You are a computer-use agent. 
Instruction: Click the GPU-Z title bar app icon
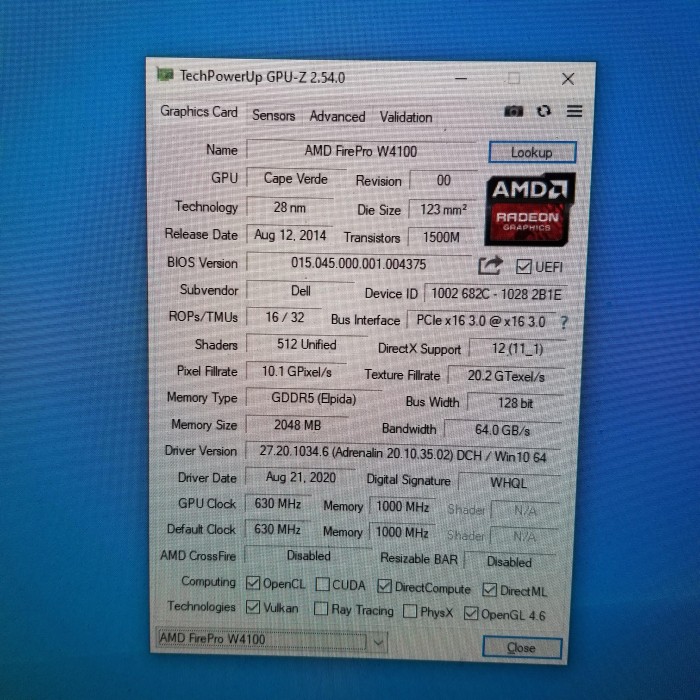click(x=166, y=74)
